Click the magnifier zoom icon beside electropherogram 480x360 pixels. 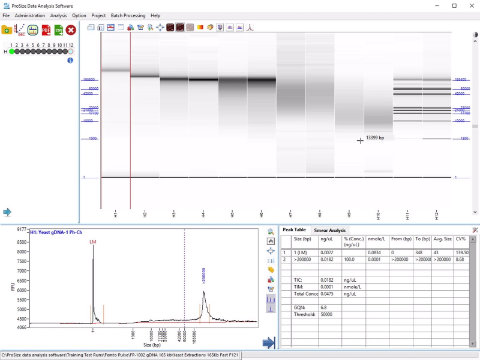click(x=271, y=231)
